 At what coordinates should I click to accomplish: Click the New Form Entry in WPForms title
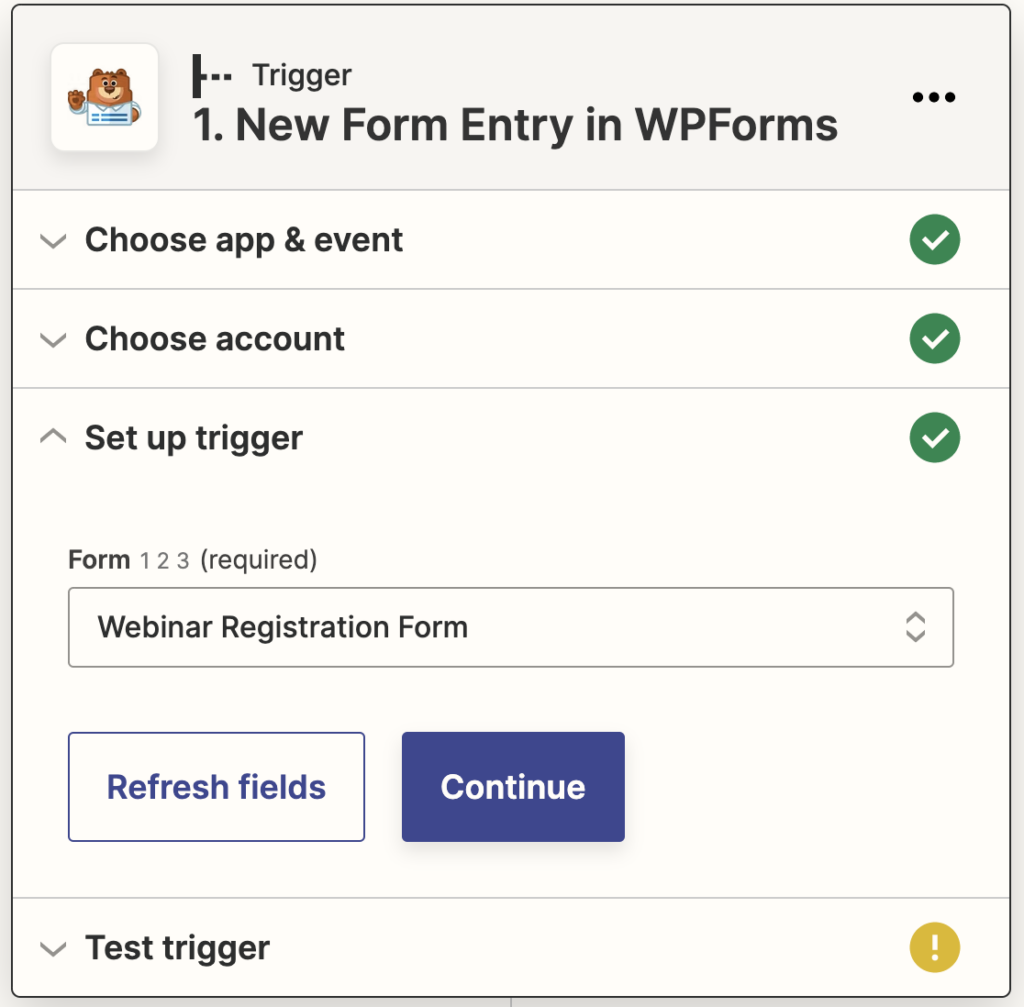(x=512, y=124)
